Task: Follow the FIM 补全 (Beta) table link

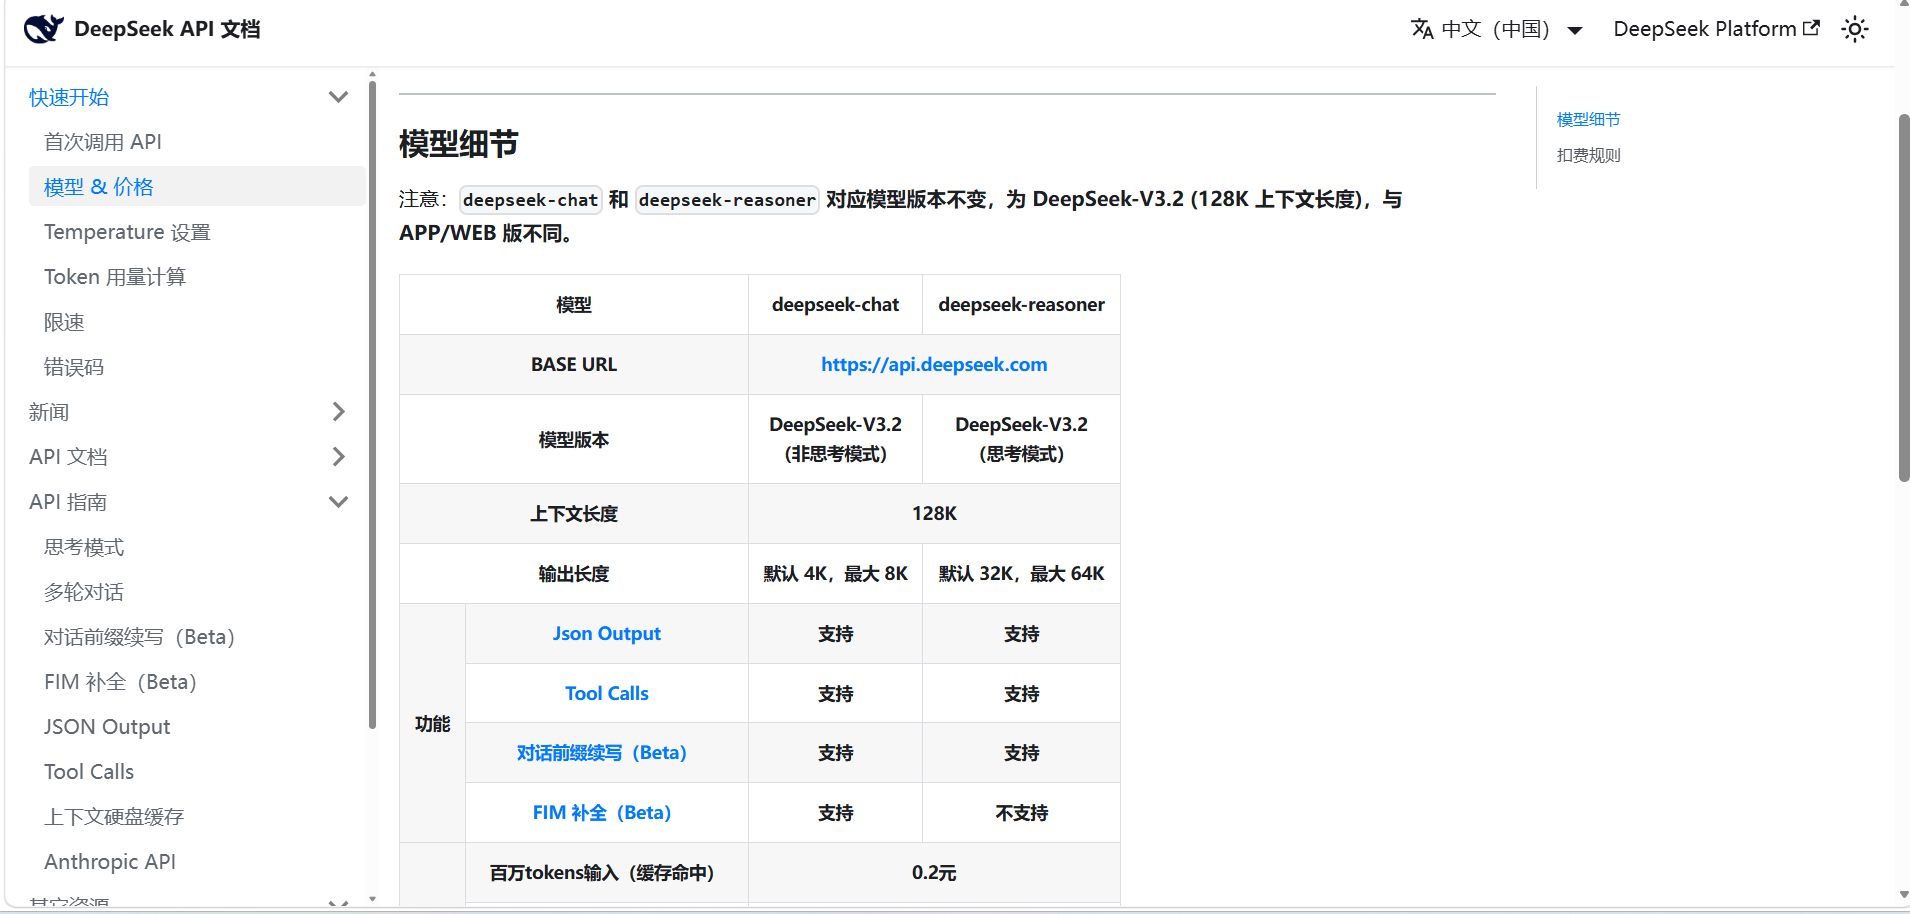Action: (602, 813)
